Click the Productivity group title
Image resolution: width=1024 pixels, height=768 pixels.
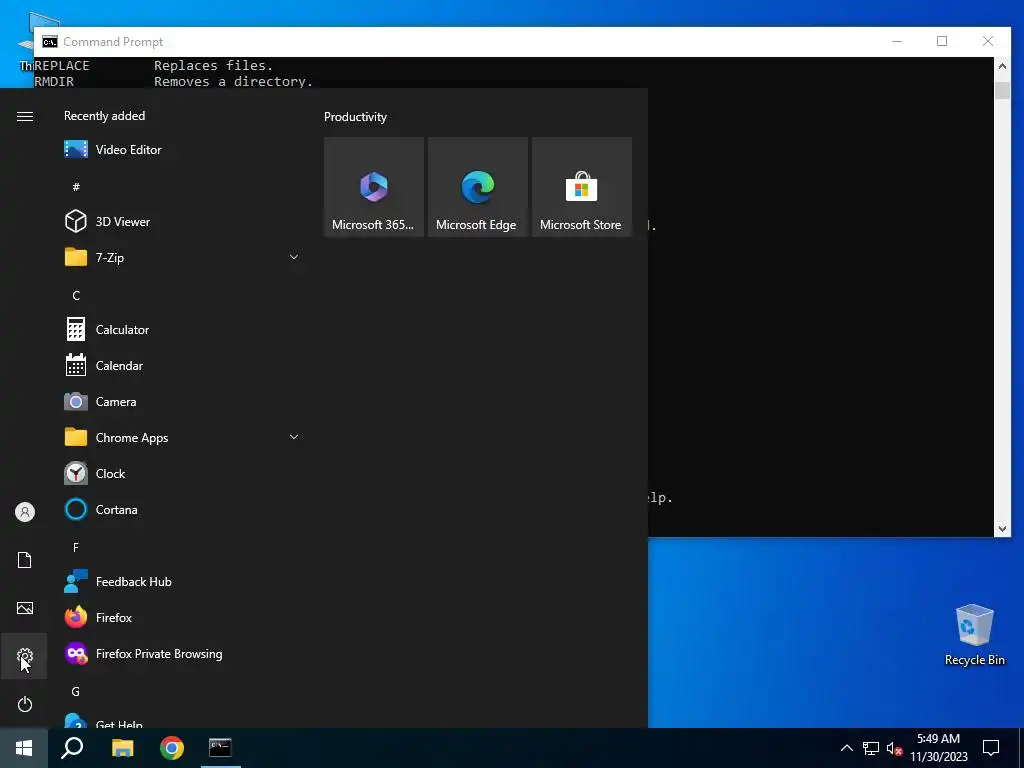click(355, 117)
